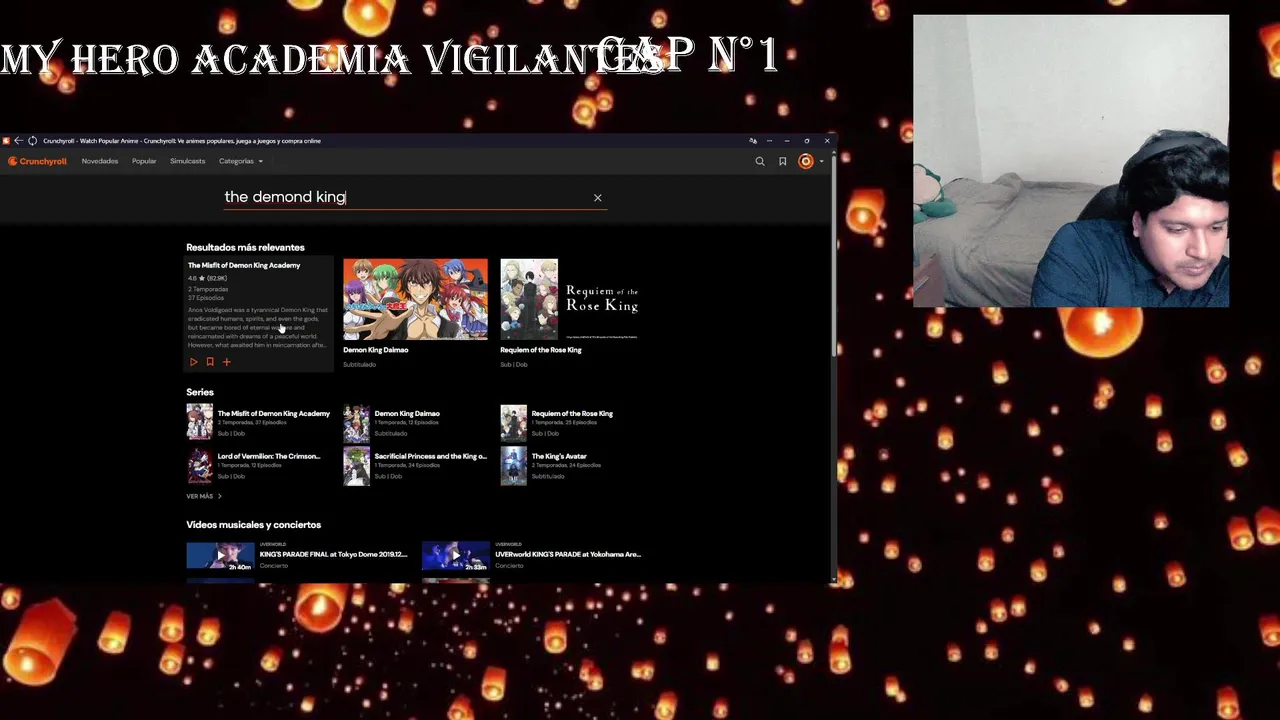Click the Sacrificial Princess series poster
This screenshot has height=720, width=1280.
point(356,466)
